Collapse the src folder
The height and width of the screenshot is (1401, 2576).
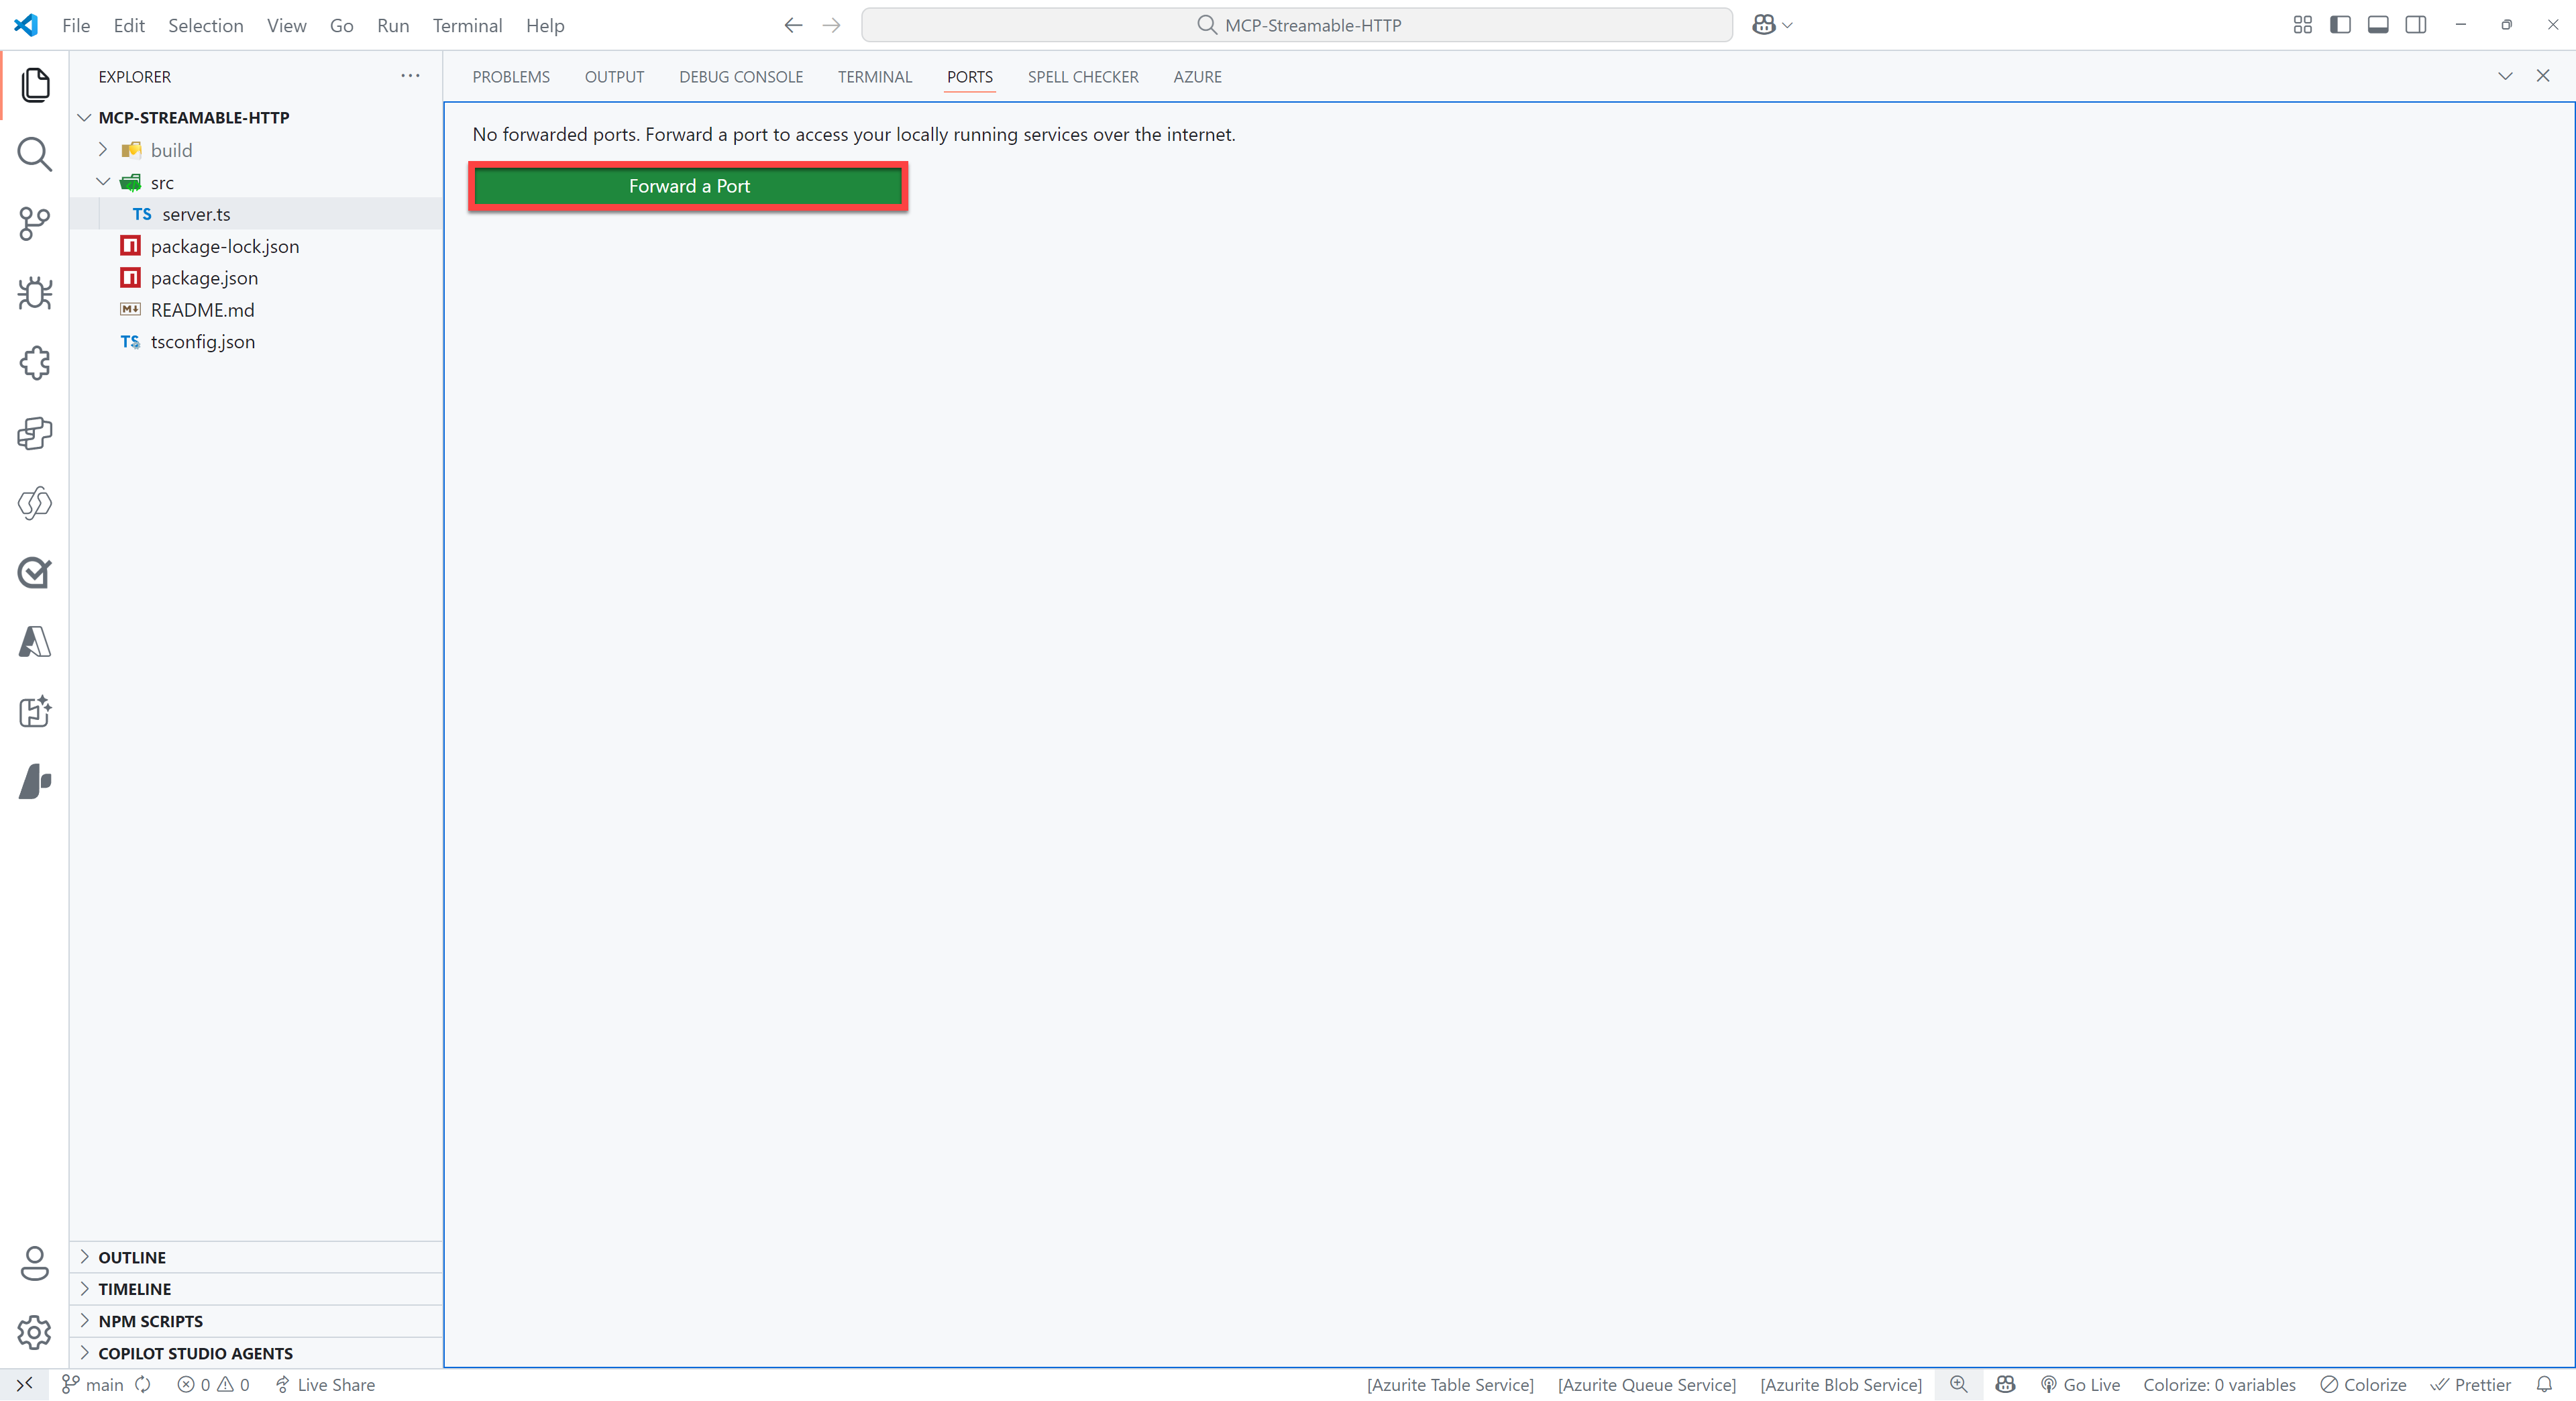point(103,182)
